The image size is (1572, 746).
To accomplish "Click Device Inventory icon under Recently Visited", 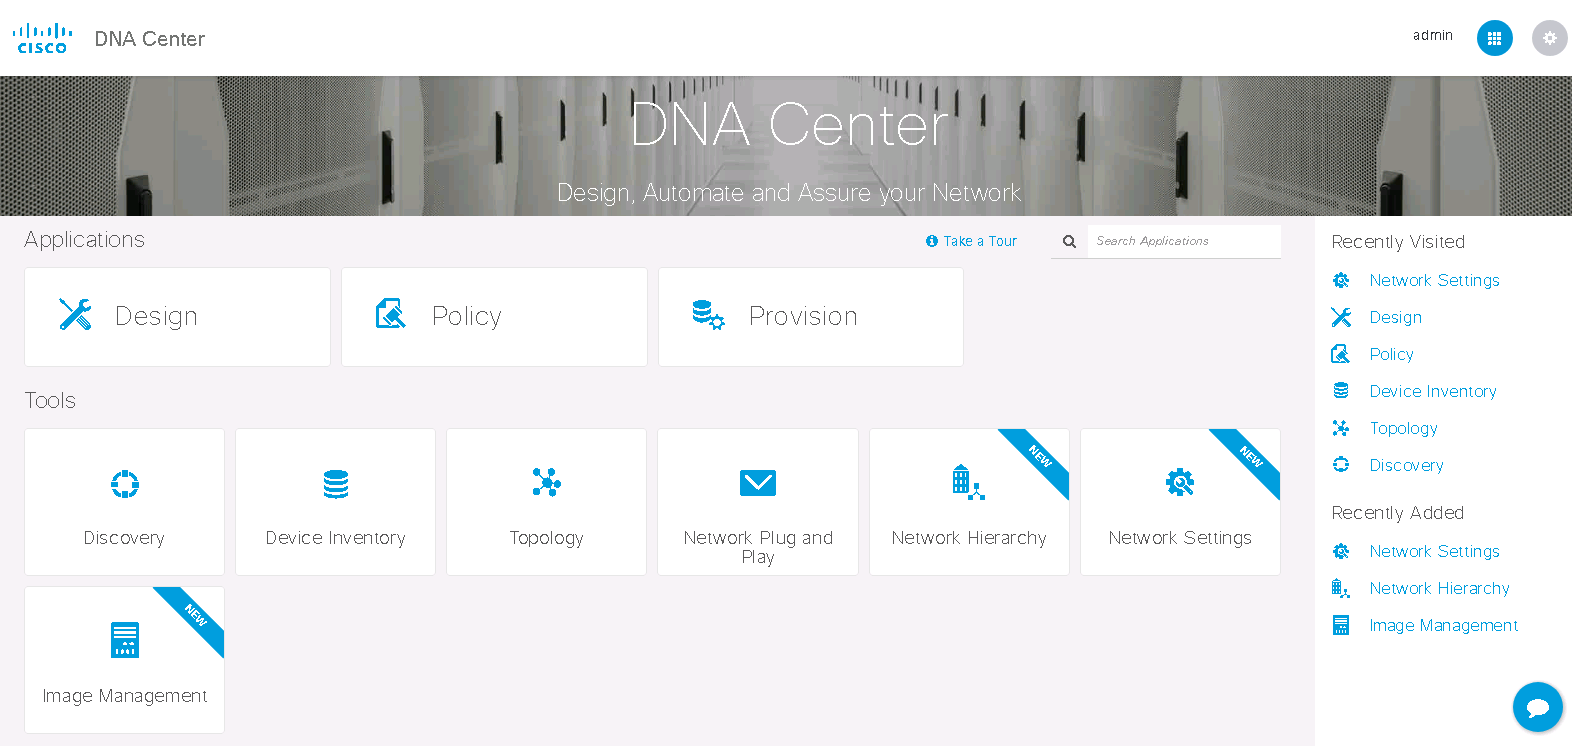I will [1341, 391].
